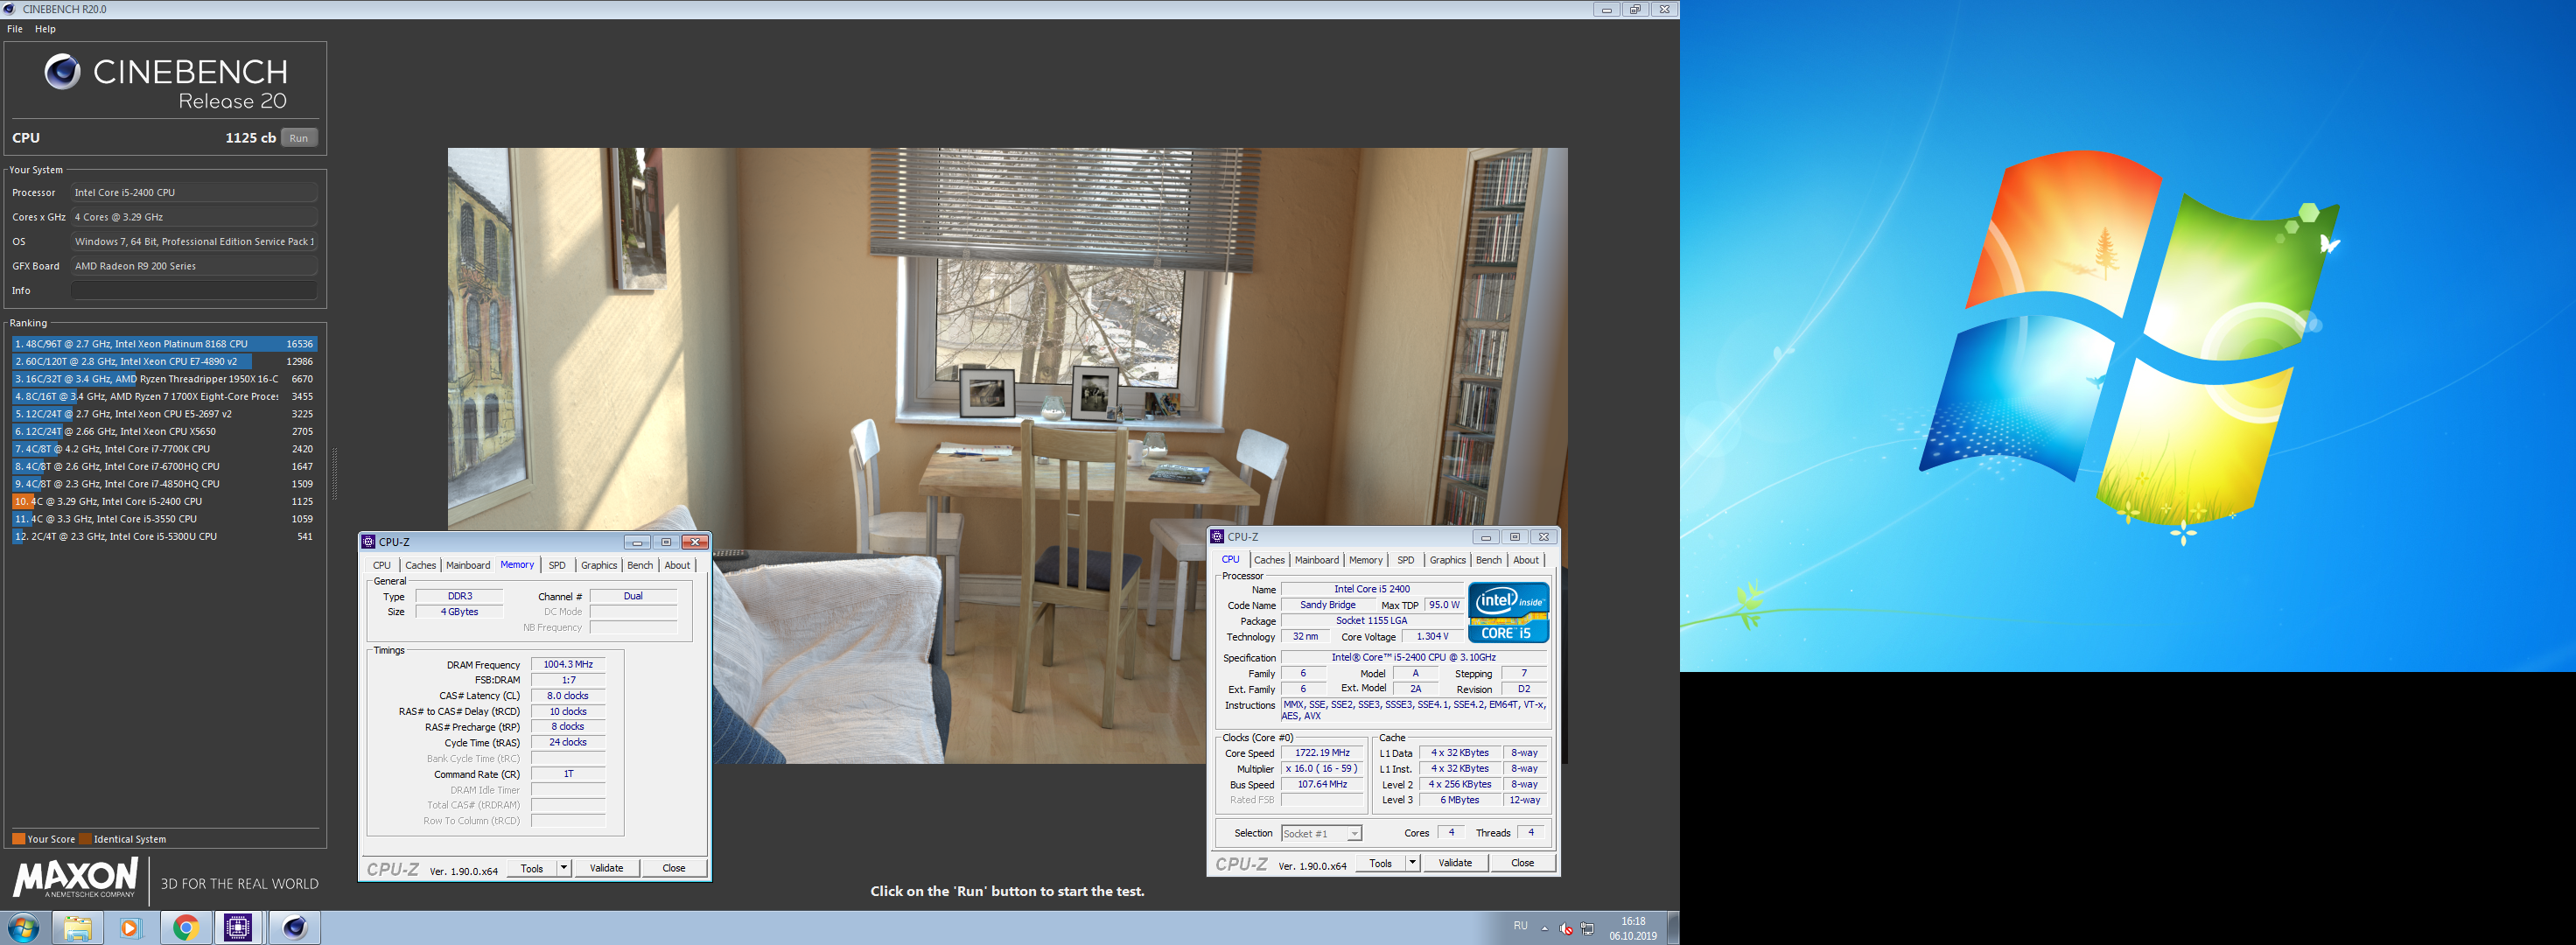Image resolution: width=2576 pixels, height=945 pixels.
Task: Select ranking entry Core i5-2400 score 1125
Action: (164, 501)
